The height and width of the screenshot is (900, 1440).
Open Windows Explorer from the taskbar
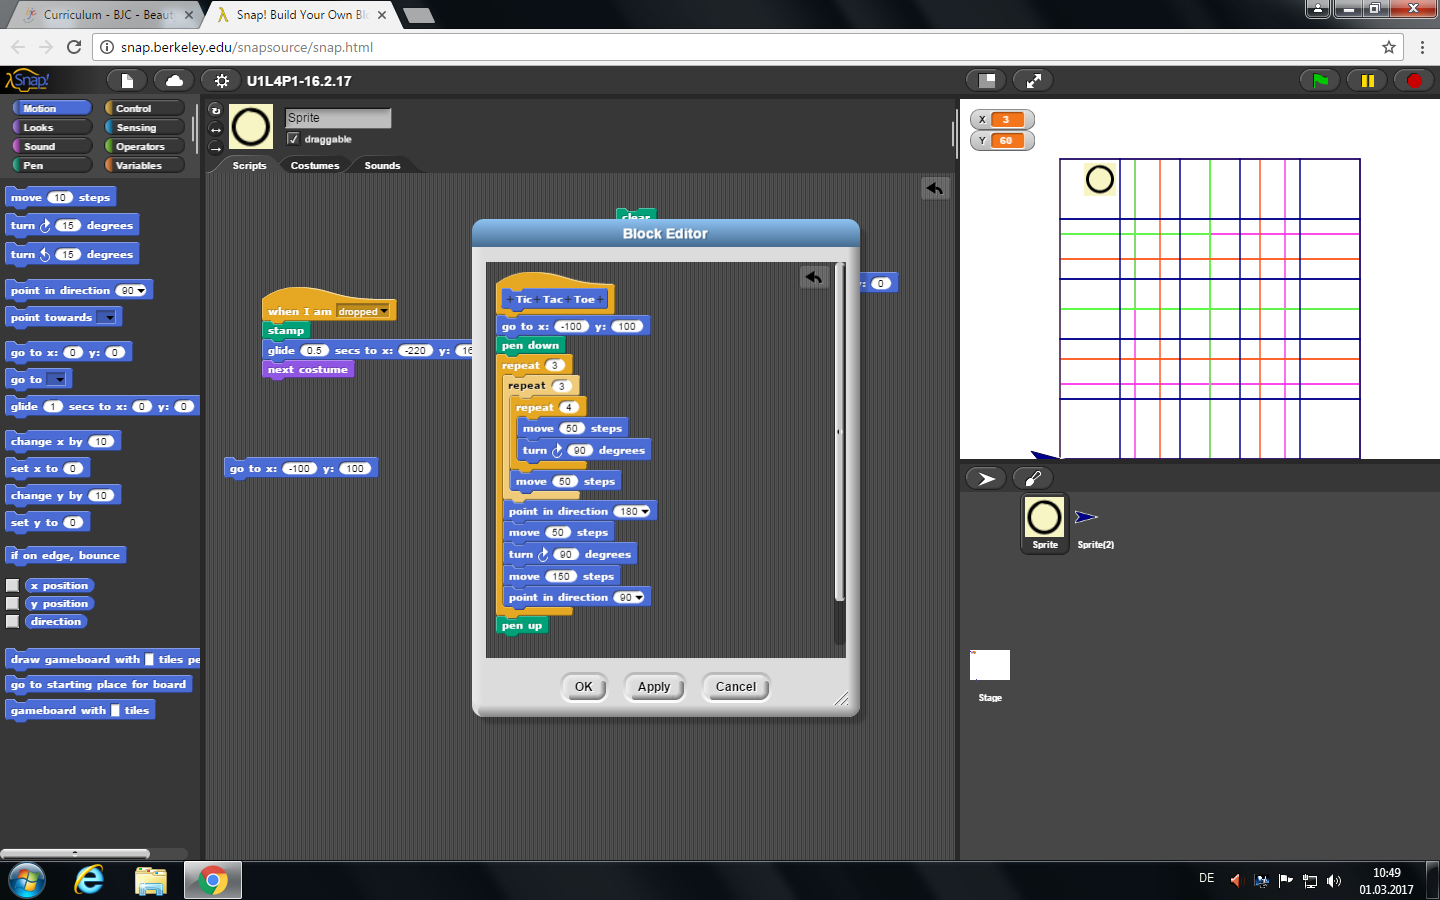point(151,880)
